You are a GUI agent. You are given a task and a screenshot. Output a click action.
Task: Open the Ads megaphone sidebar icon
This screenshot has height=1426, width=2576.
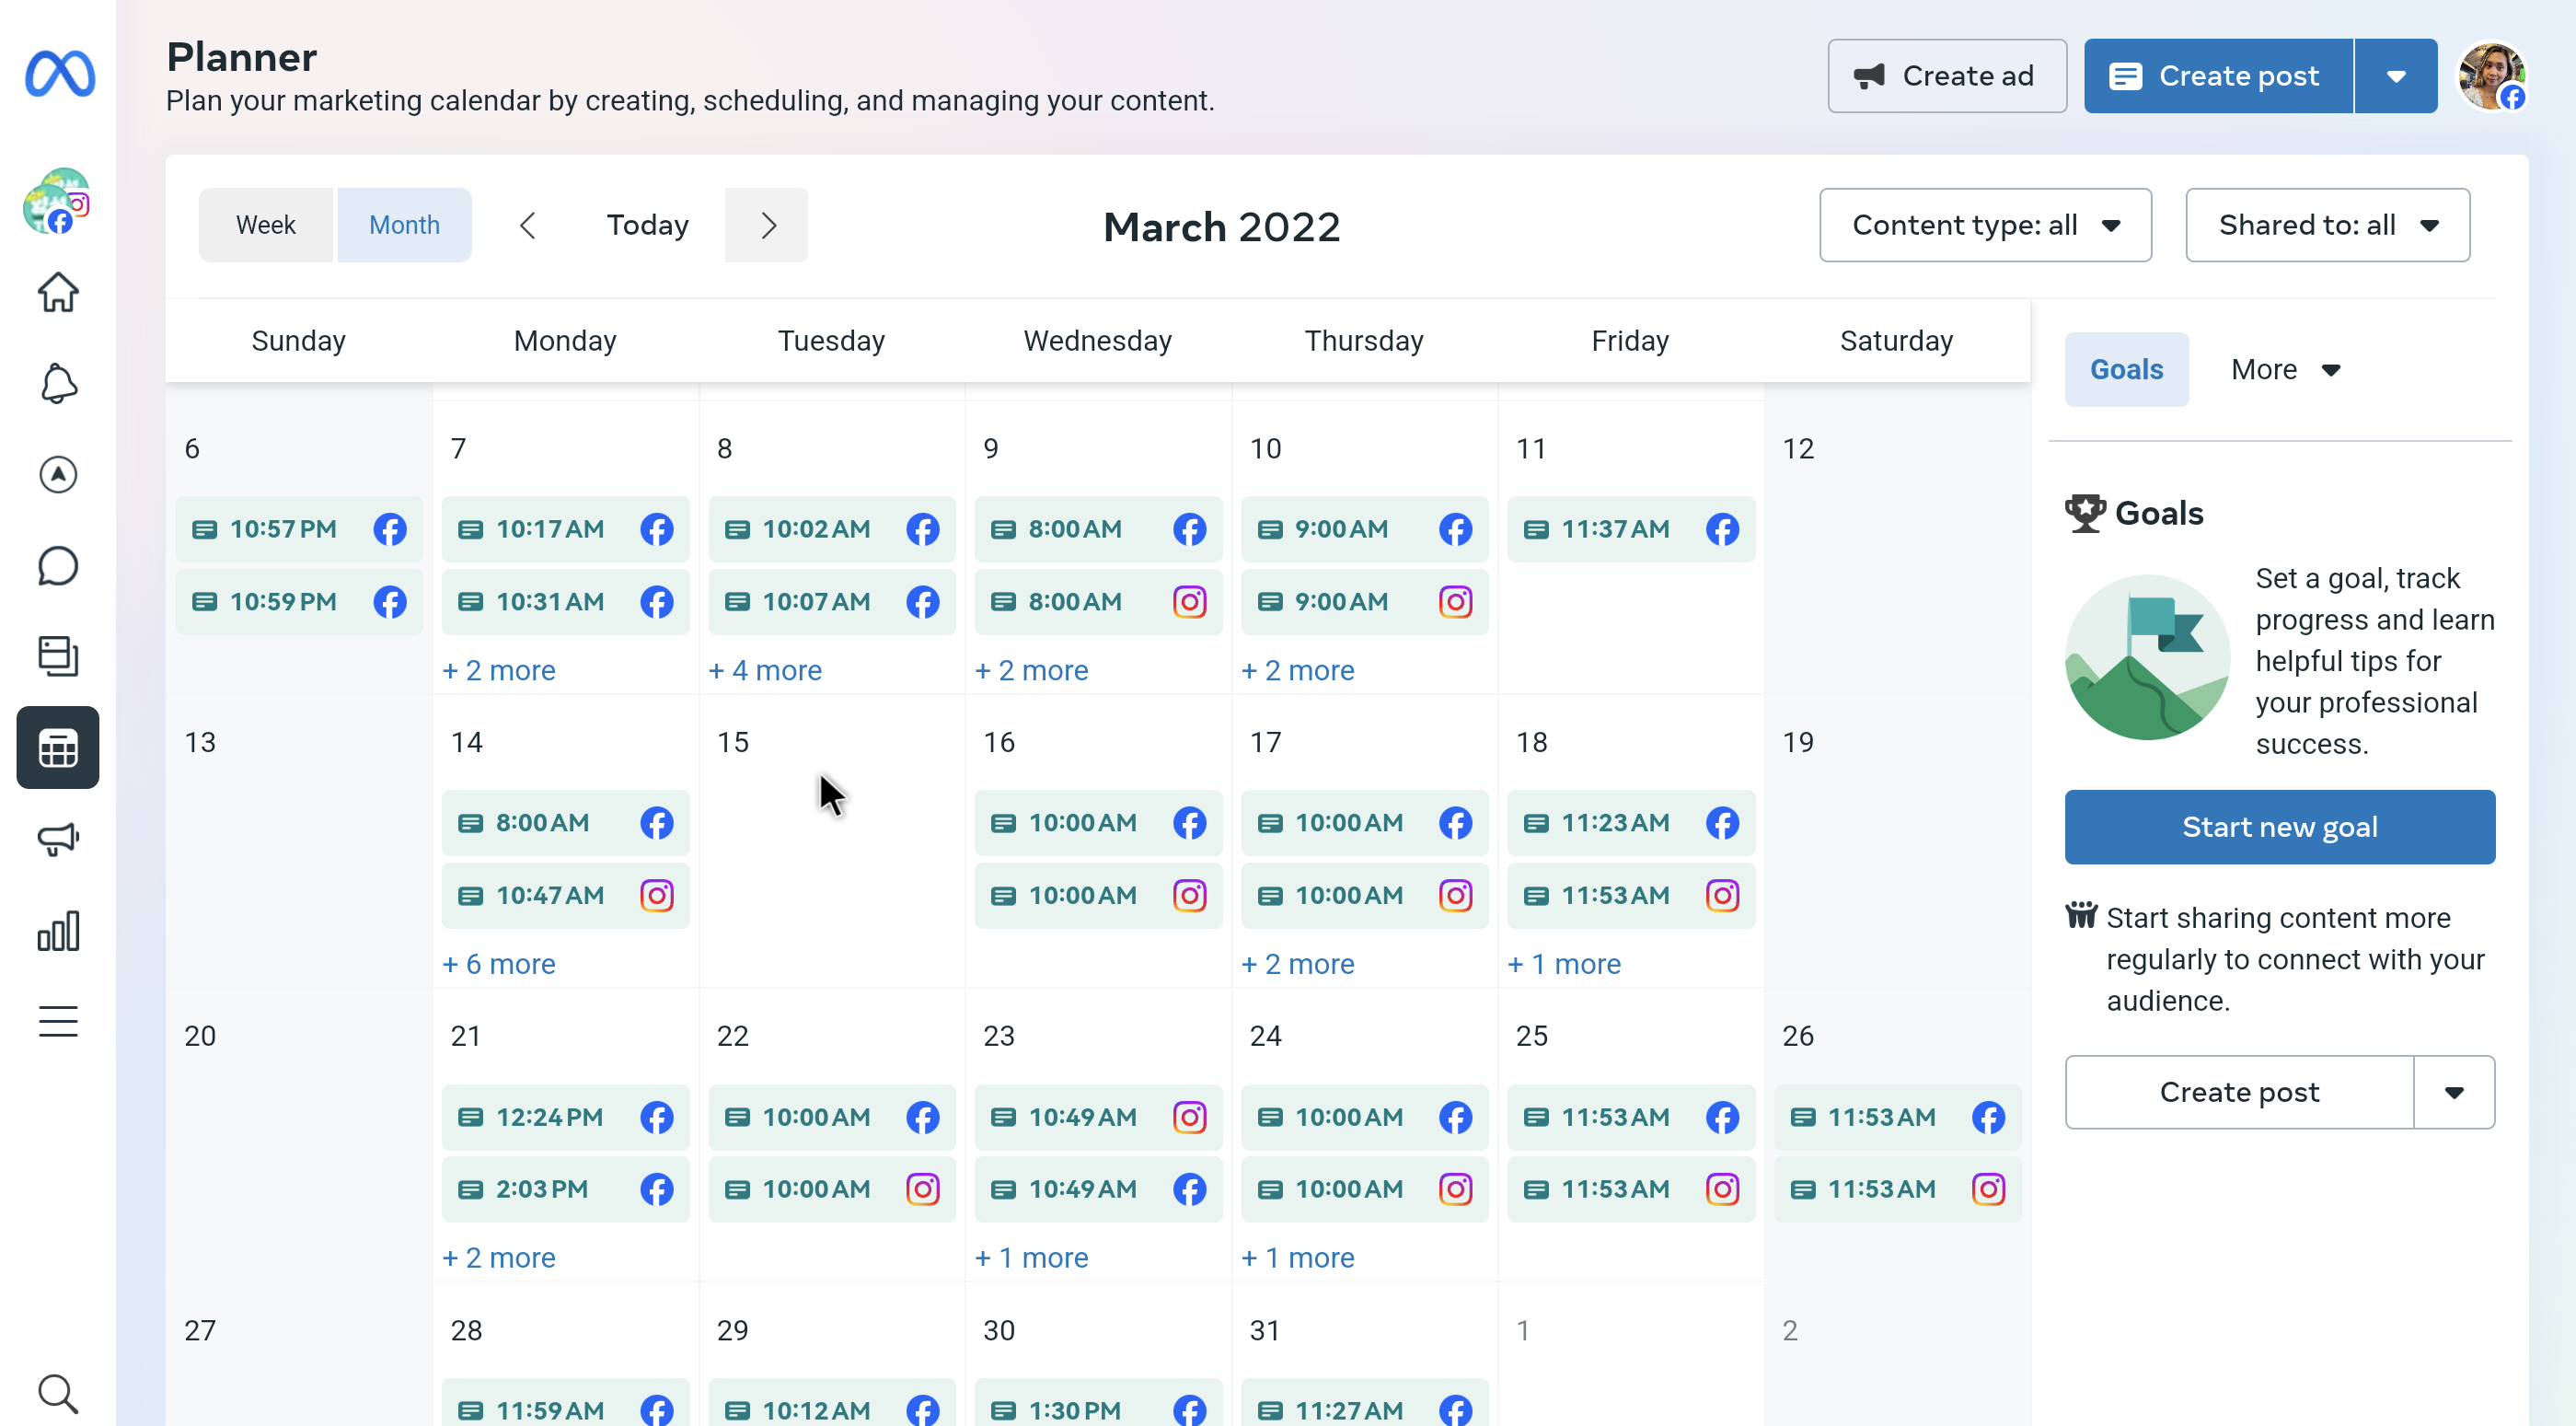click(x=58, y=839)
